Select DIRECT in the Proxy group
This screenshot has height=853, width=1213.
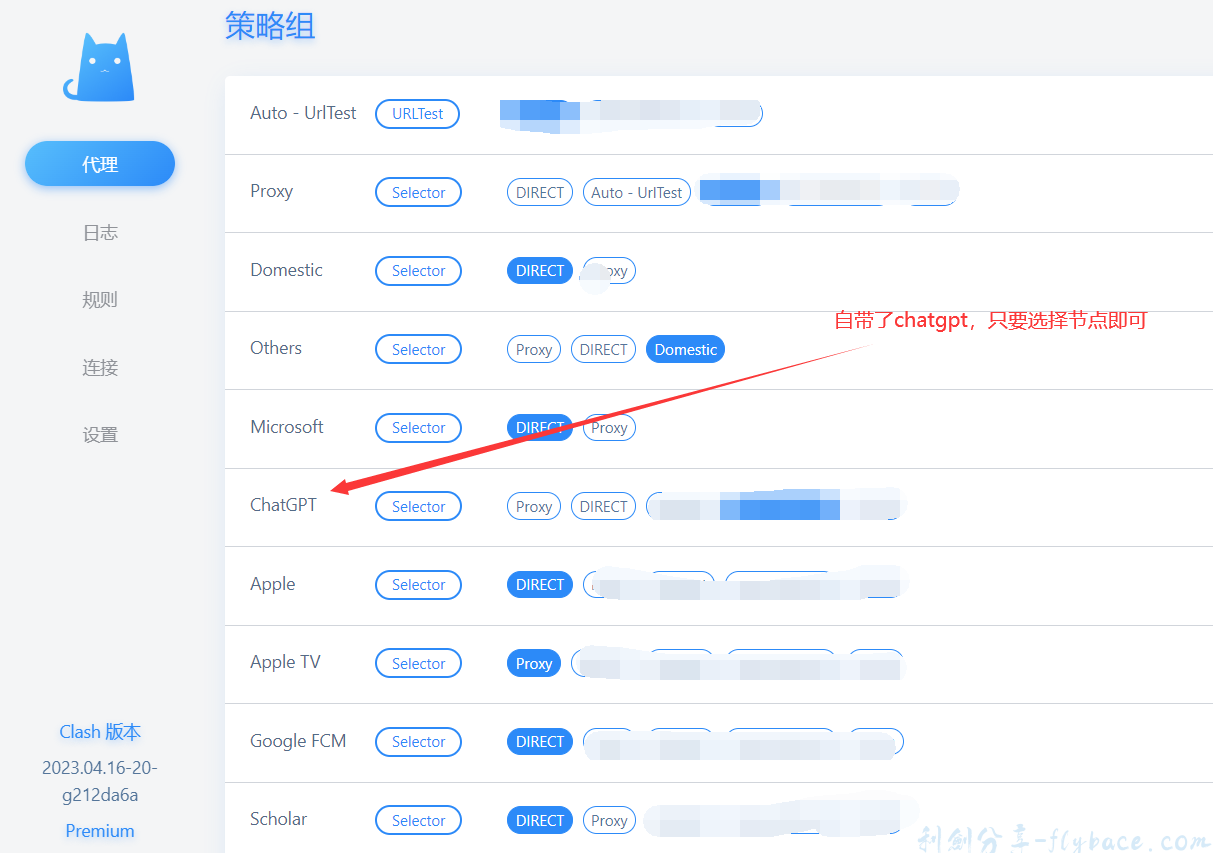coord(540,192)
